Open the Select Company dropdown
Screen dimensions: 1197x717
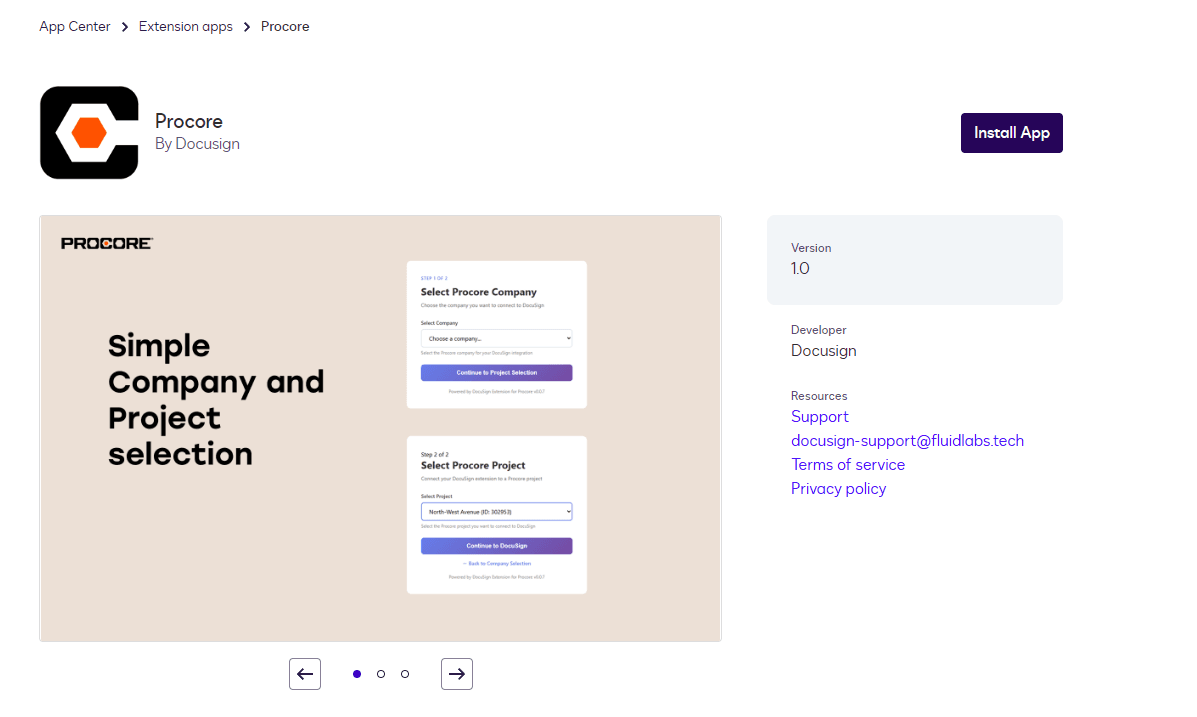(496, 339)
